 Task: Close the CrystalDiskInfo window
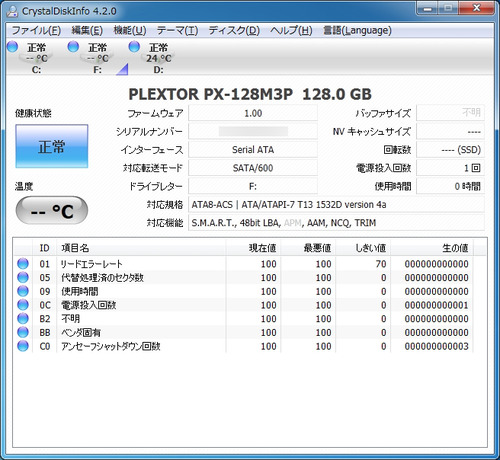tap(476, 8)
